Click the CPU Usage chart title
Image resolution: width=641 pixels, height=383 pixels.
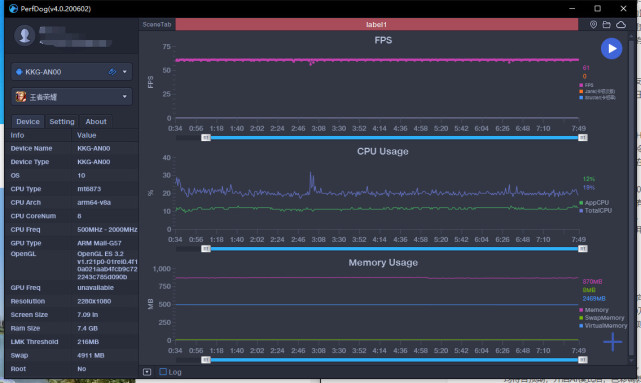coord(383,151)
